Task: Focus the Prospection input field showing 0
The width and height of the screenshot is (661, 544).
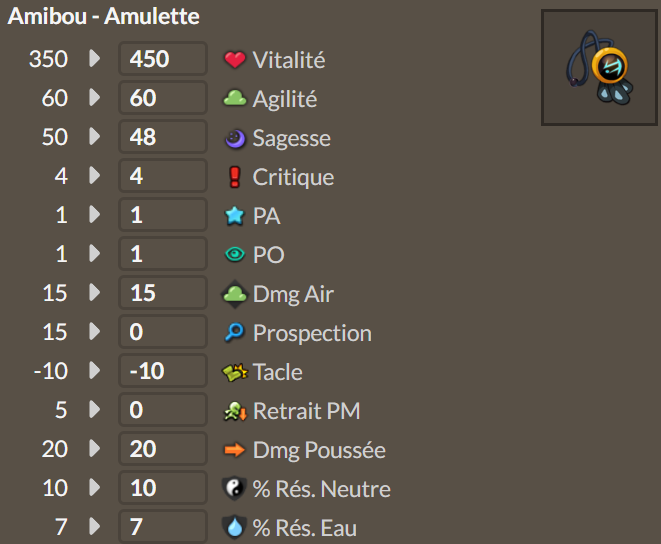Action: point(163,332)
